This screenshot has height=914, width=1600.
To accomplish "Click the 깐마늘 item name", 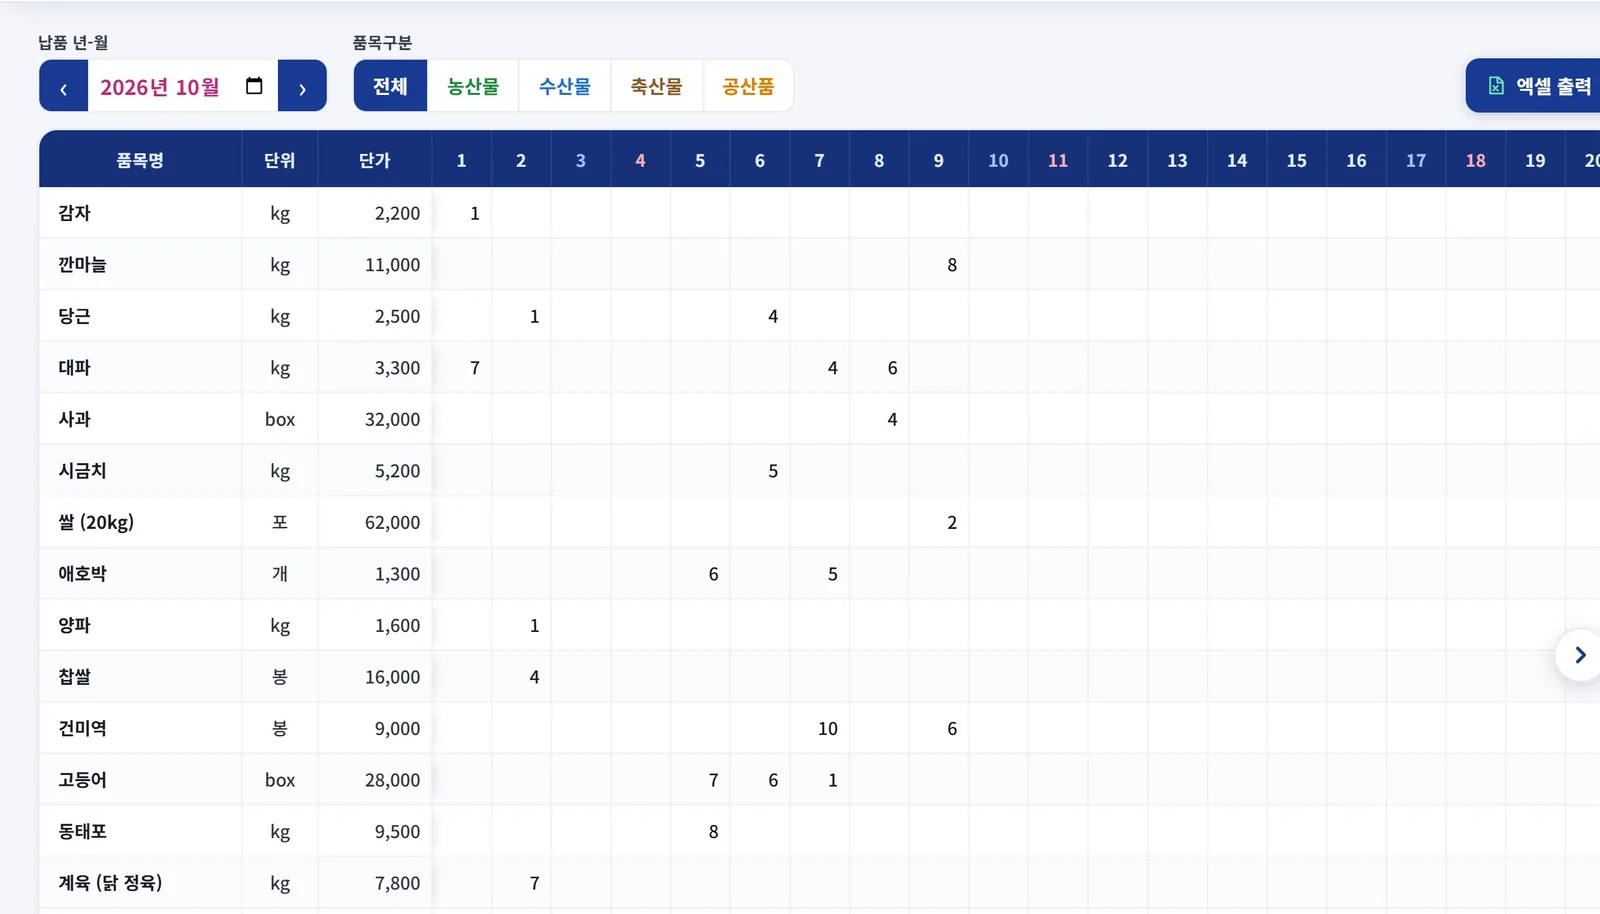I will pos(82,265).
